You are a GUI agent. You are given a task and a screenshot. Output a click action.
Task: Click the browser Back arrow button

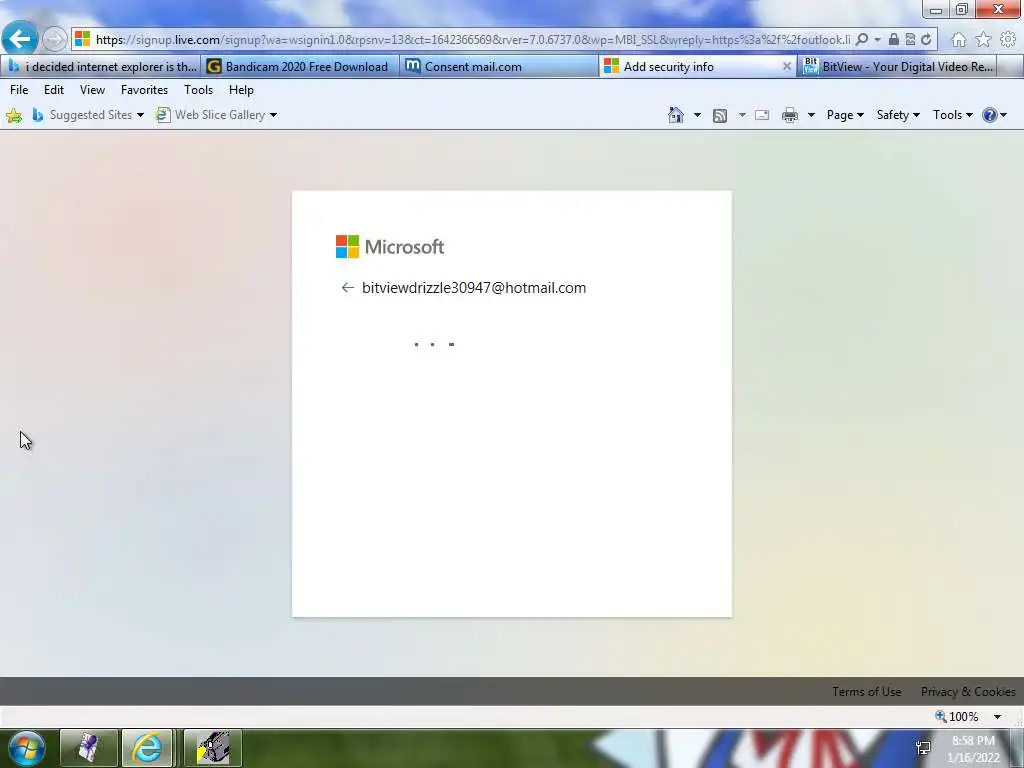click(20, 39)
